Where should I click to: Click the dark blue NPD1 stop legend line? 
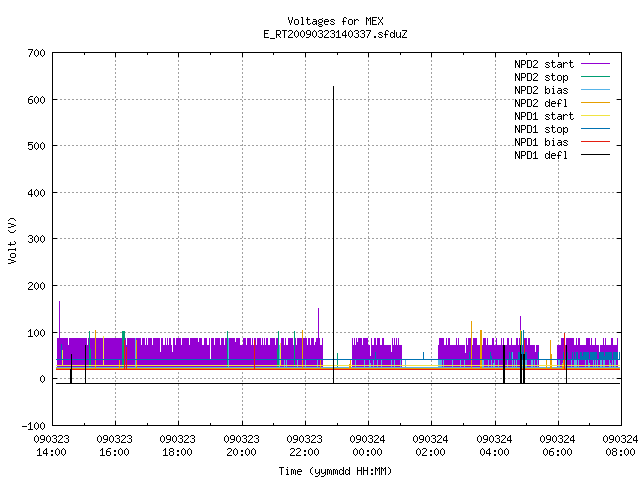click(x=596, y=129)
